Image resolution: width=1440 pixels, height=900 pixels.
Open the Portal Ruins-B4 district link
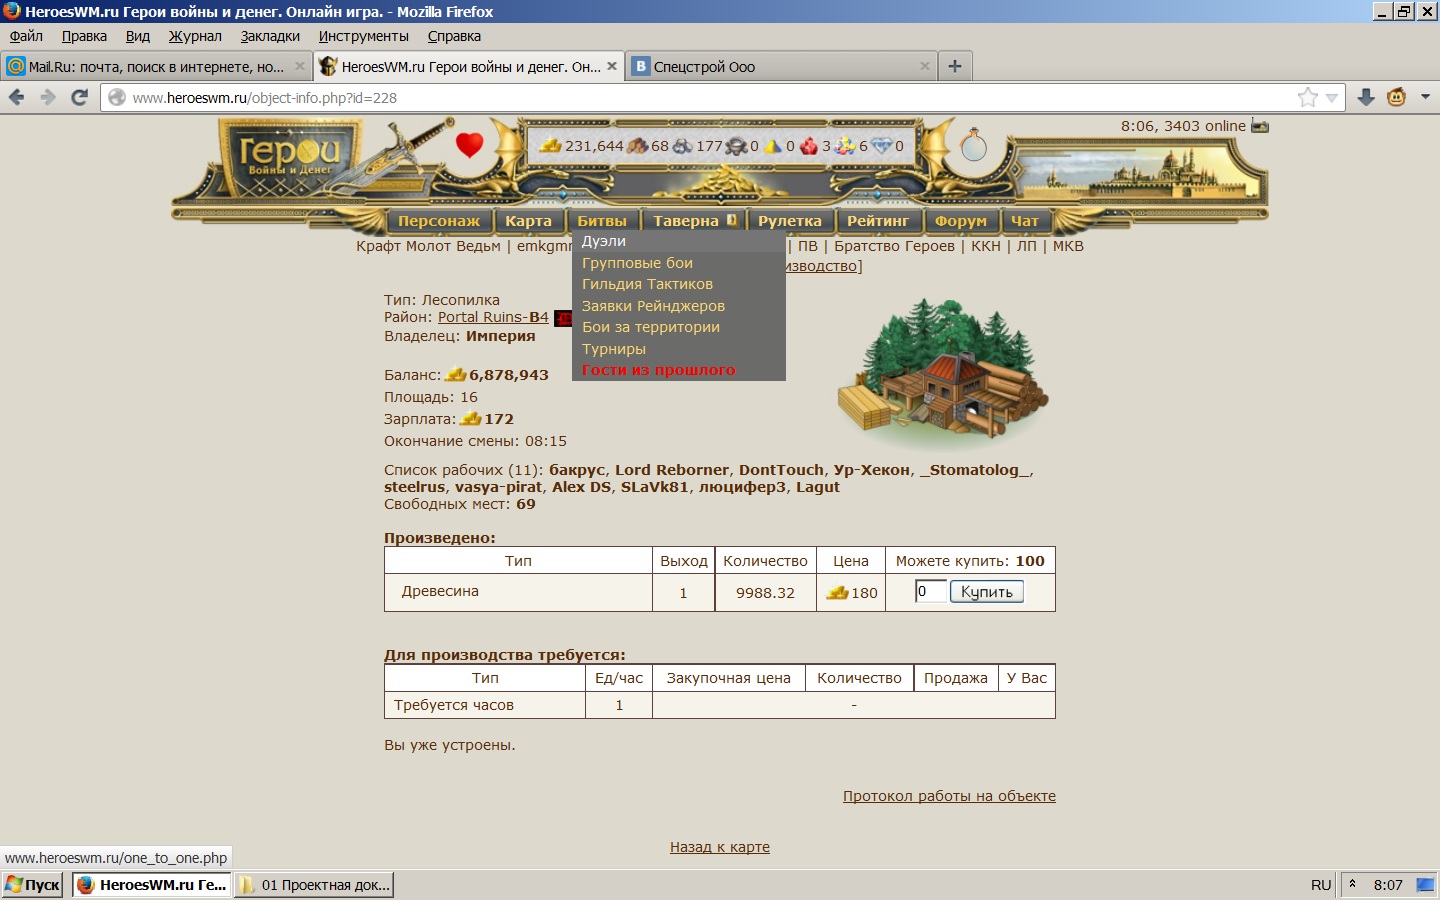point(493,317)
